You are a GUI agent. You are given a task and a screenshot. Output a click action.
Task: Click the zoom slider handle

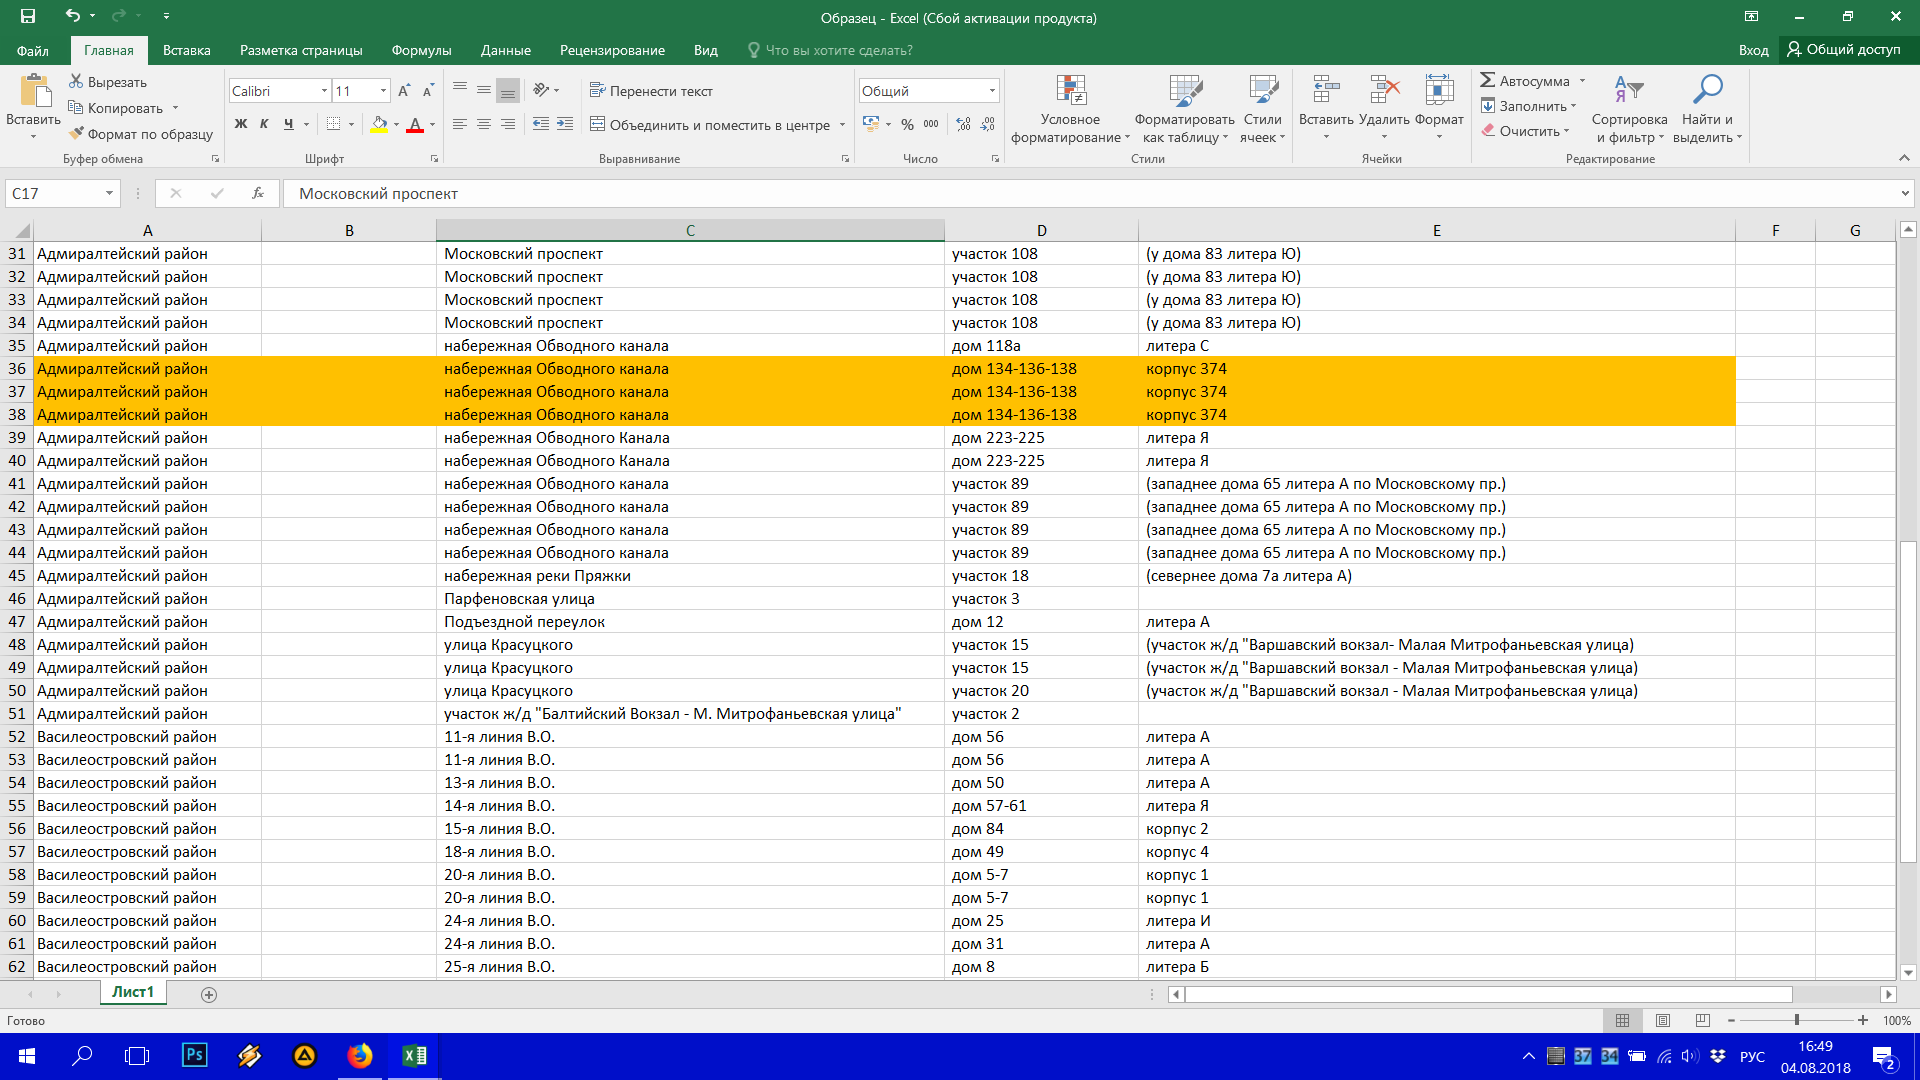(x=1797, y=1020)
